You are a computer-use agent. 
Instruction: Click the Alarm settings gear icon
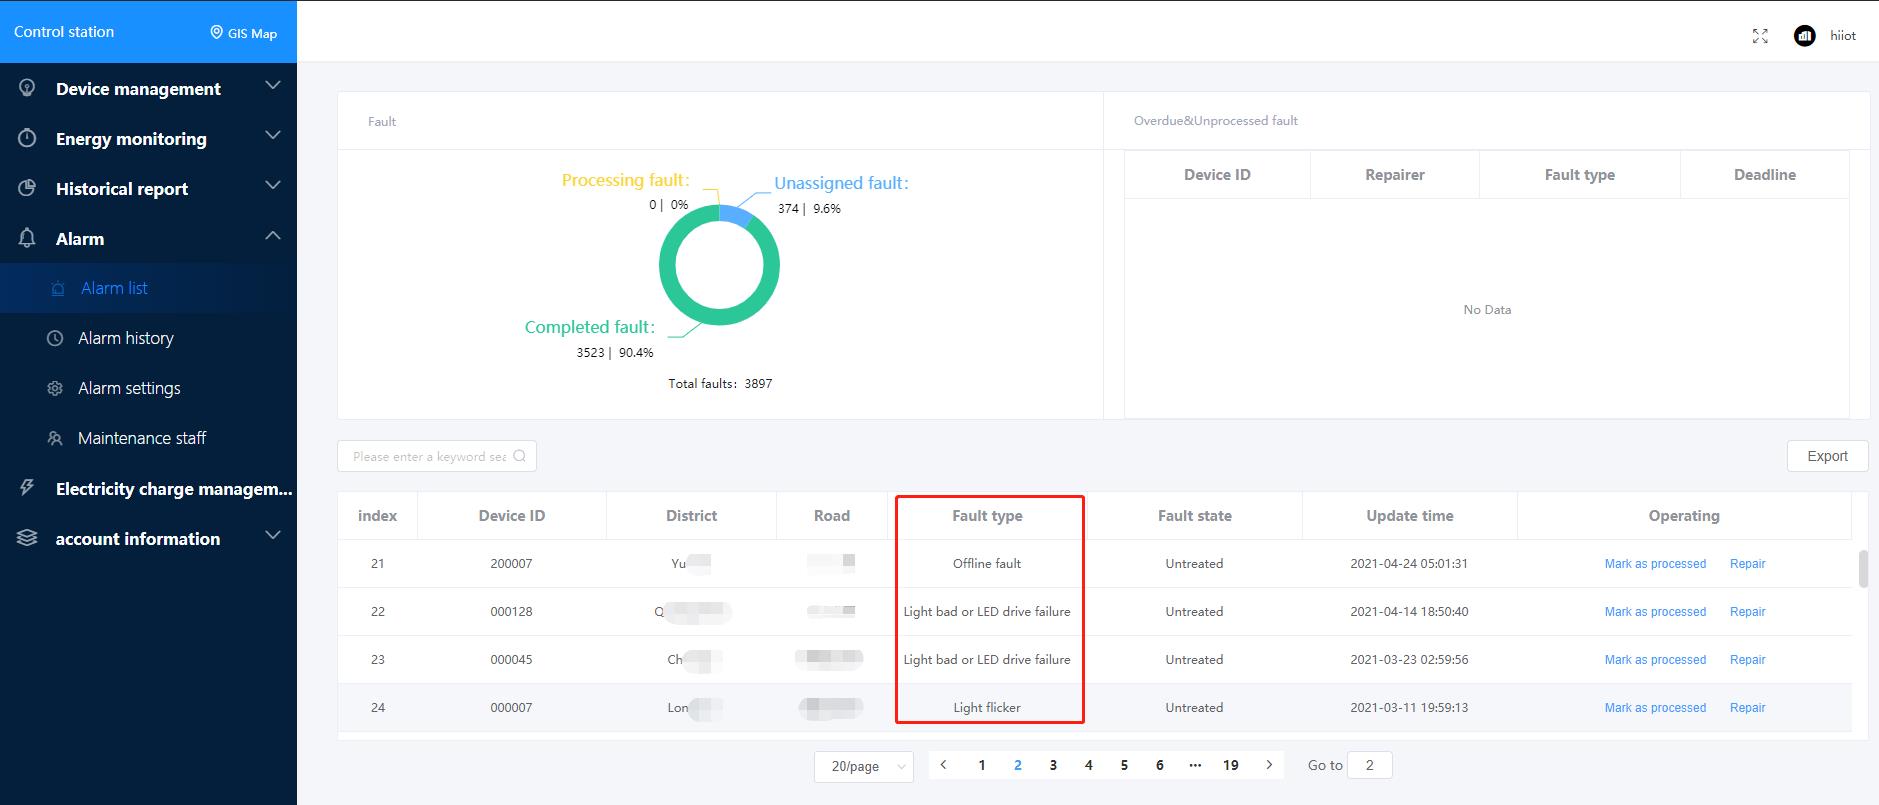tap(56, 388)
